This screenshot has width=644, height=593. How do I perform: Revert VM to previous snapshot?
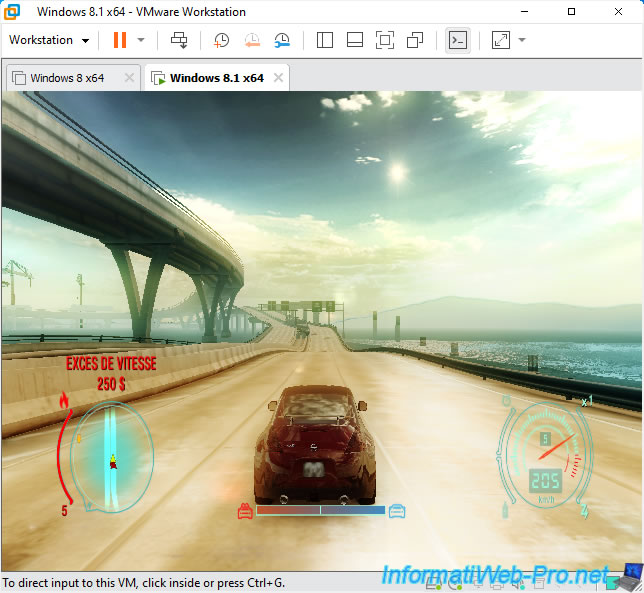pos(252,40)
